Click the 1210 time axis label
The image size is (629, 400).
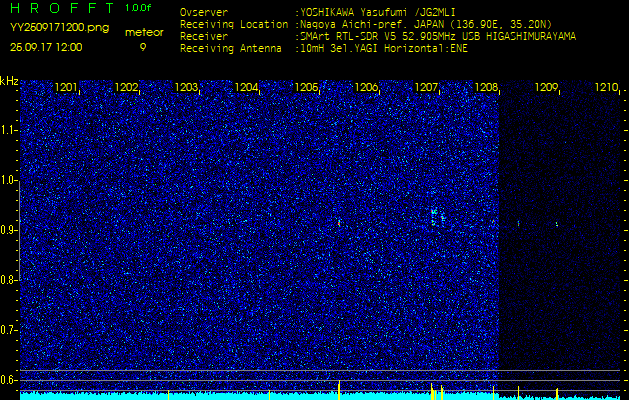click(606, 87)
